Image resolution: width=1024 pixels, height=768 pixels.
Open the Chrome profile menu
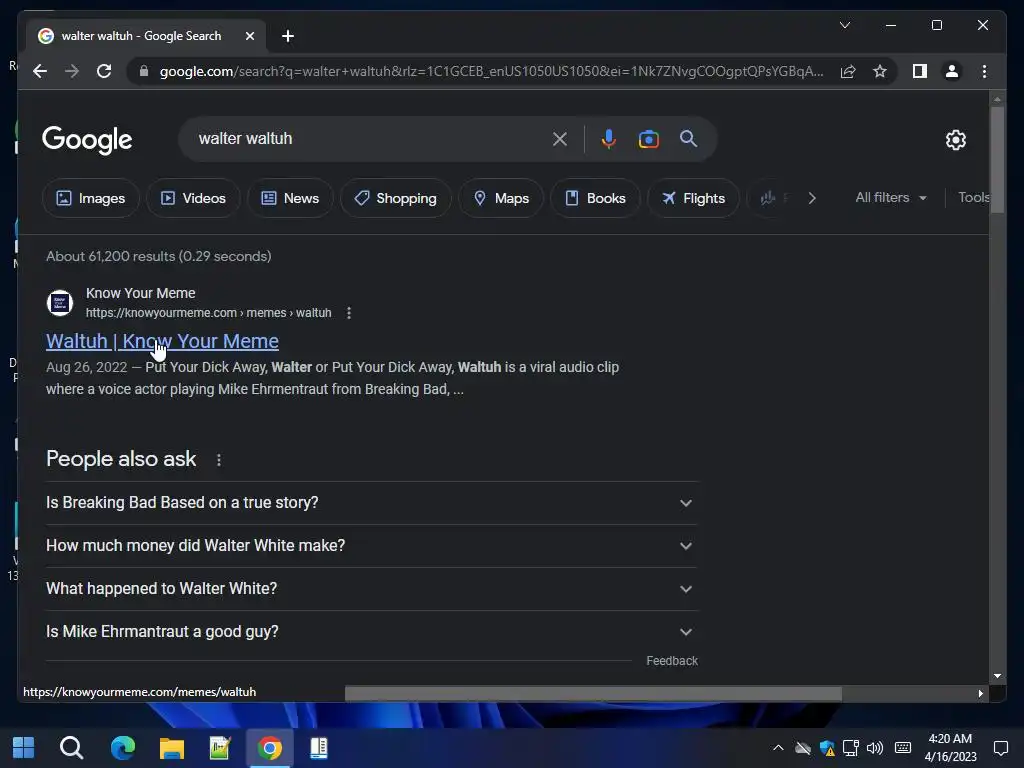tap(952, 71)
